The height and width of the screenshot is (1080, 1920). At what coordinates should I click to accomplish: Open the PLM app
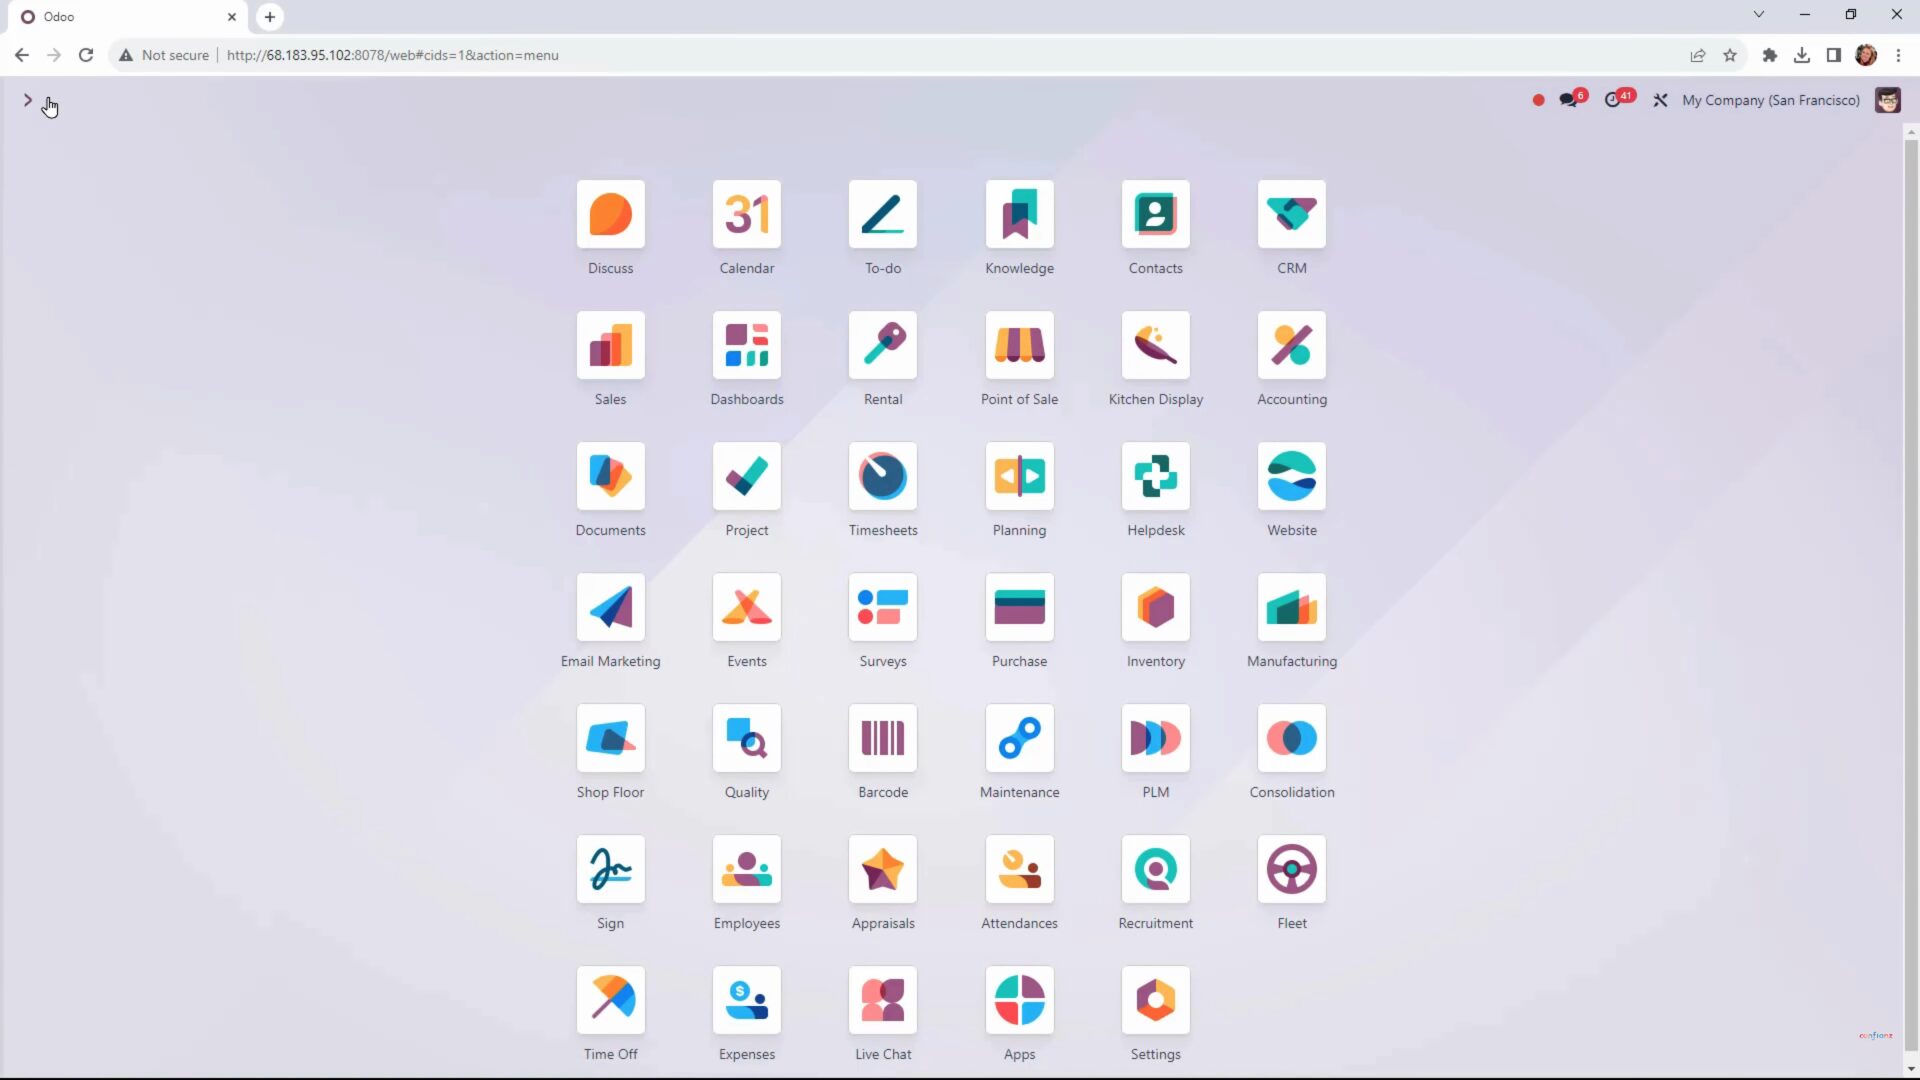tap(1156, 738)
